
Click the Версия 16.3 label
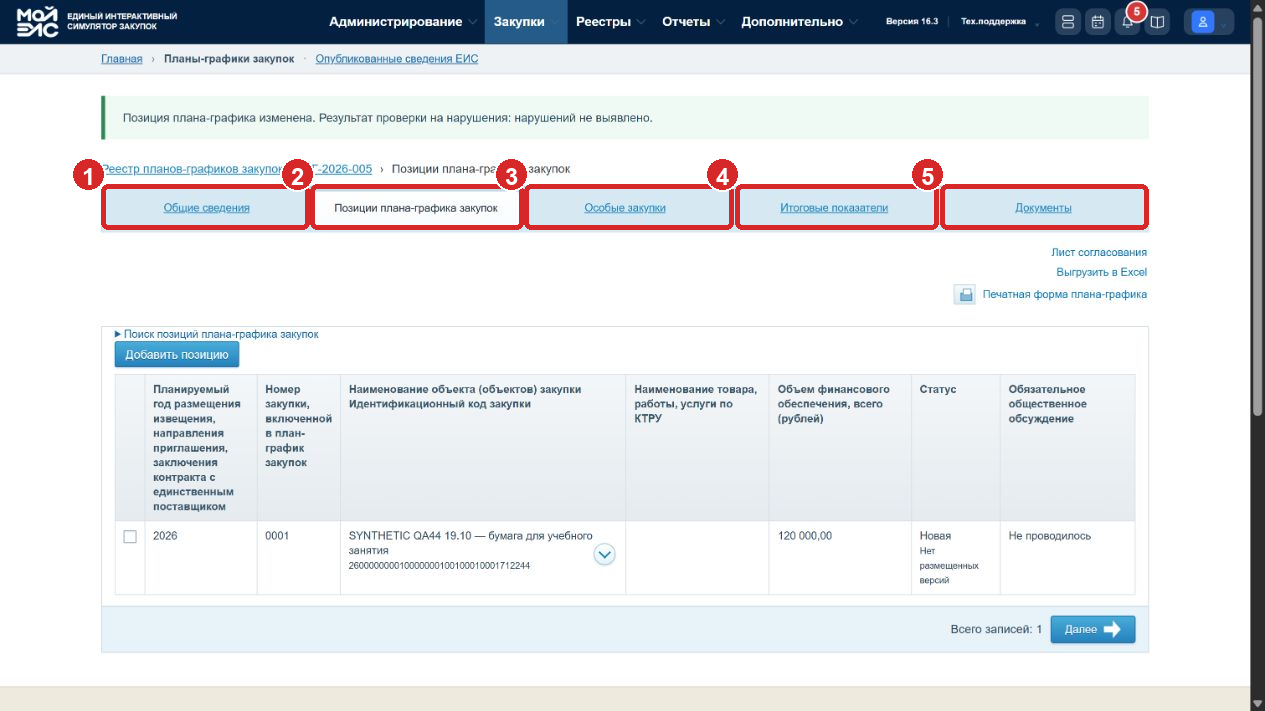[912, 21]
